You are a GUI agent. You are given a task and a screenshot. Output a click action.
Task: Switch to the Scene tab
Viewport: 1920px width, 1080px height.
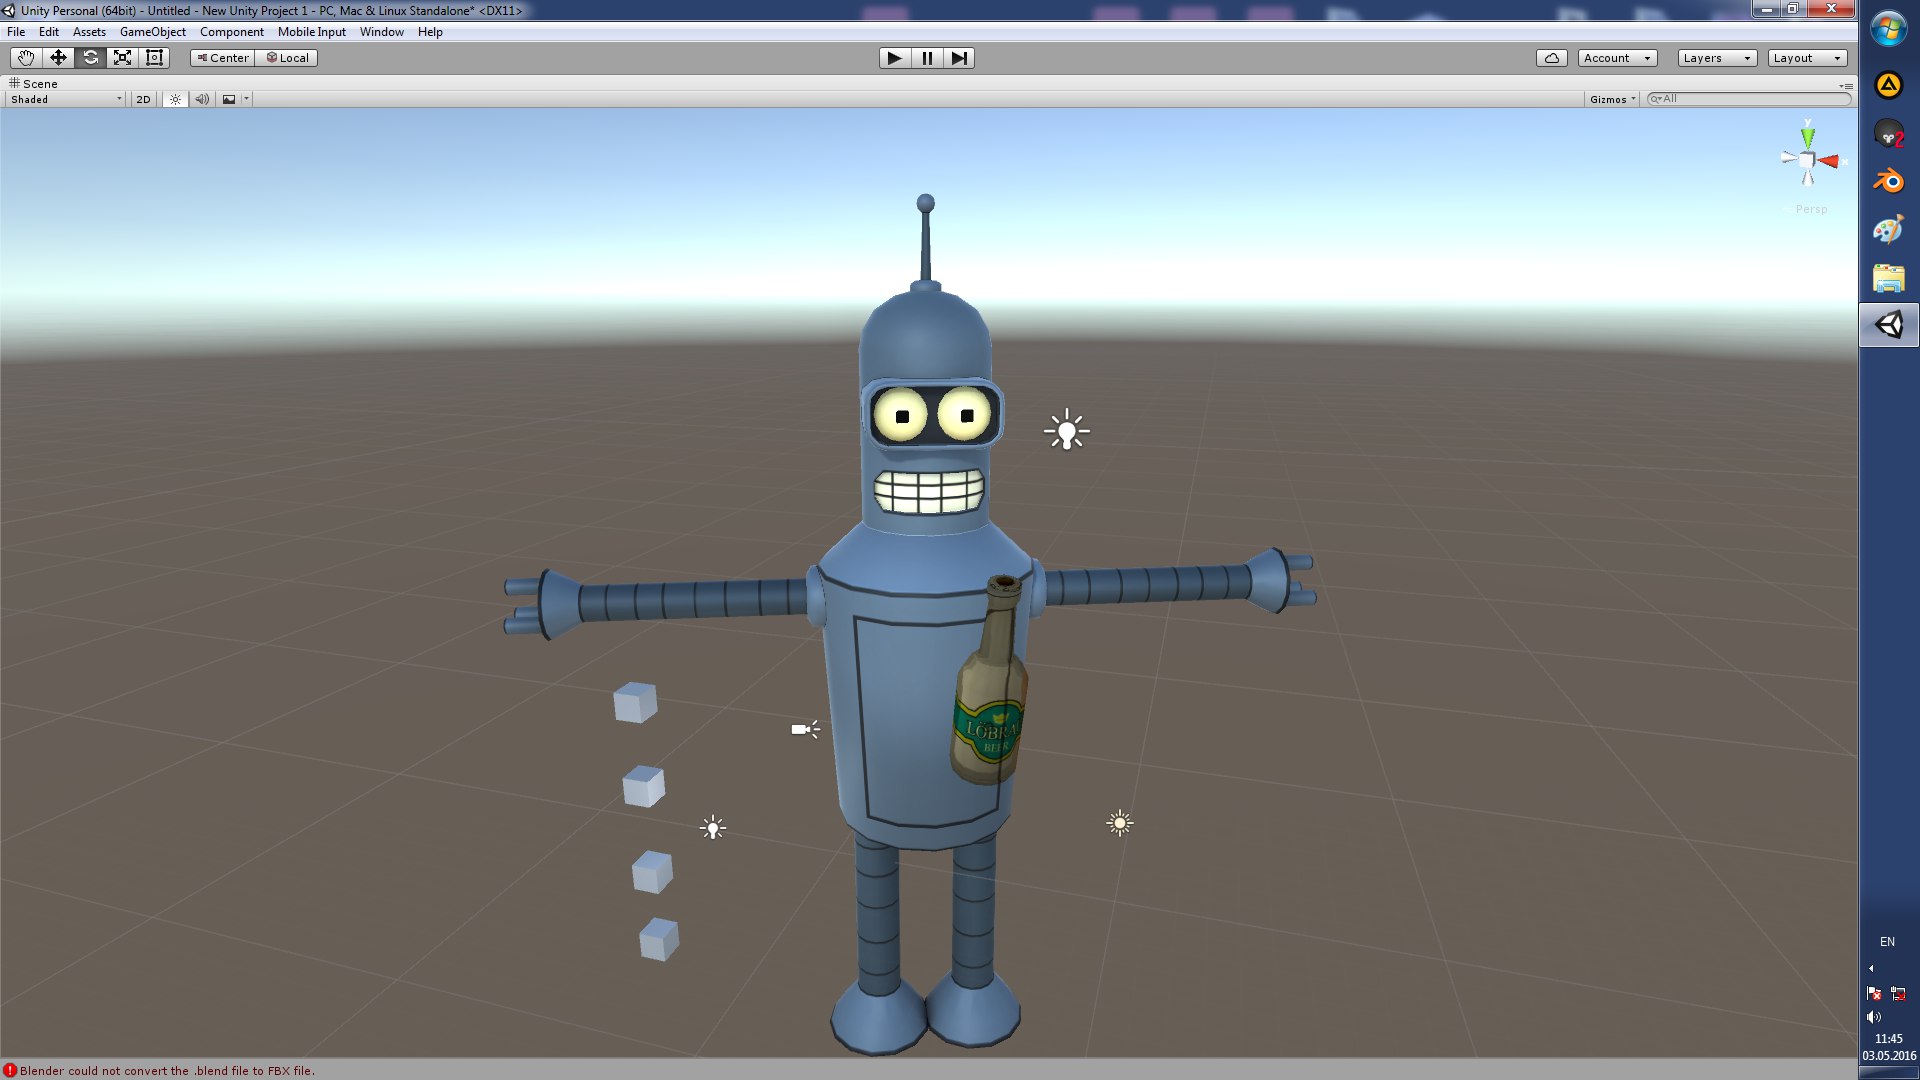34,83
